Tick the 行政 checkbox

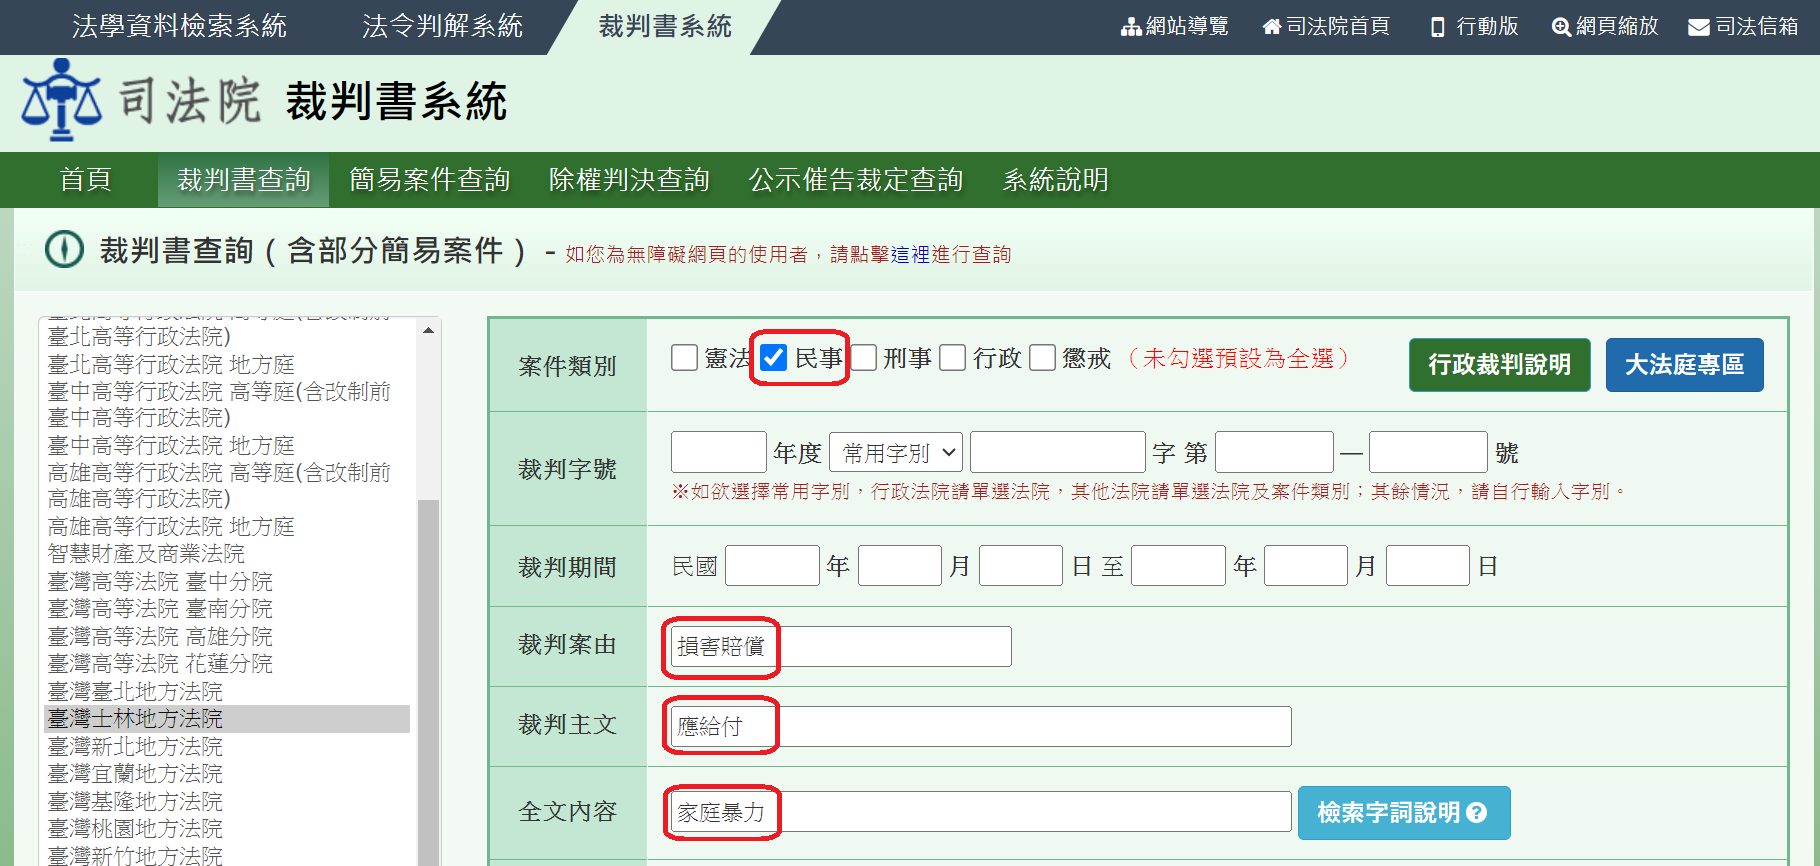pos(953,357)
